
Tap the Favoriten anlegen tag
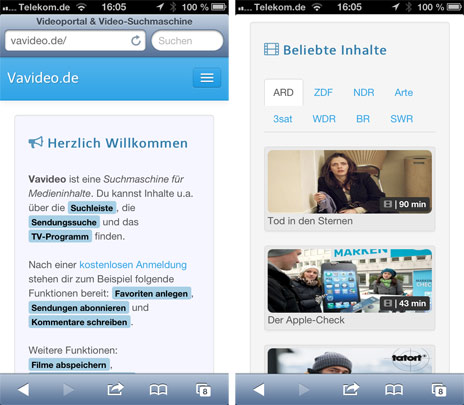pyautogui.click(x=151, y=294)
